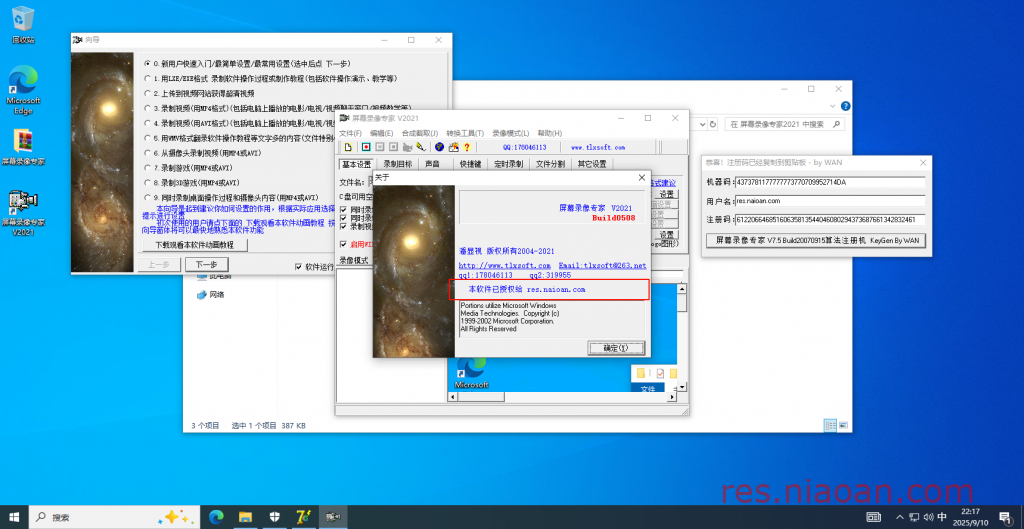1024x529 pixels.
Task: Click the camera toolbar icon in recorder
Action: (x=408, y=147)
